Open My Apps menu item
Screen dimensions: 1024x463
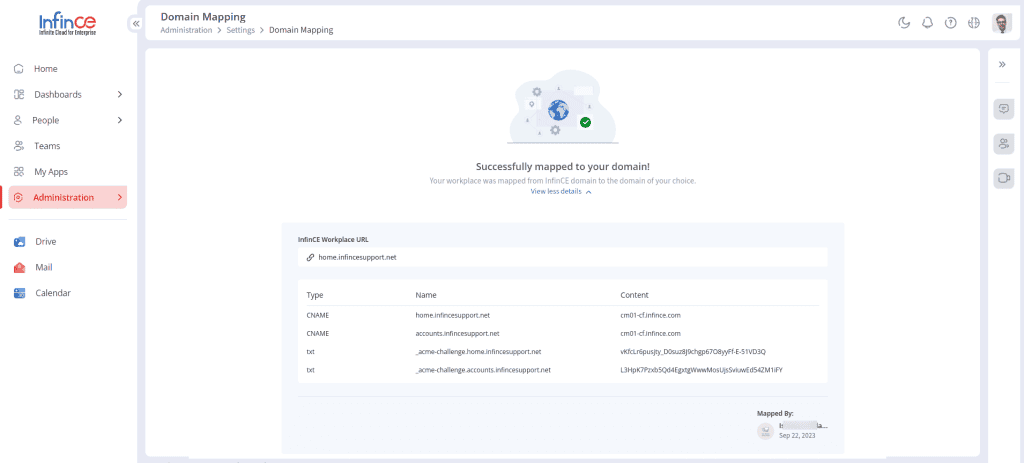tap(51, 172)
